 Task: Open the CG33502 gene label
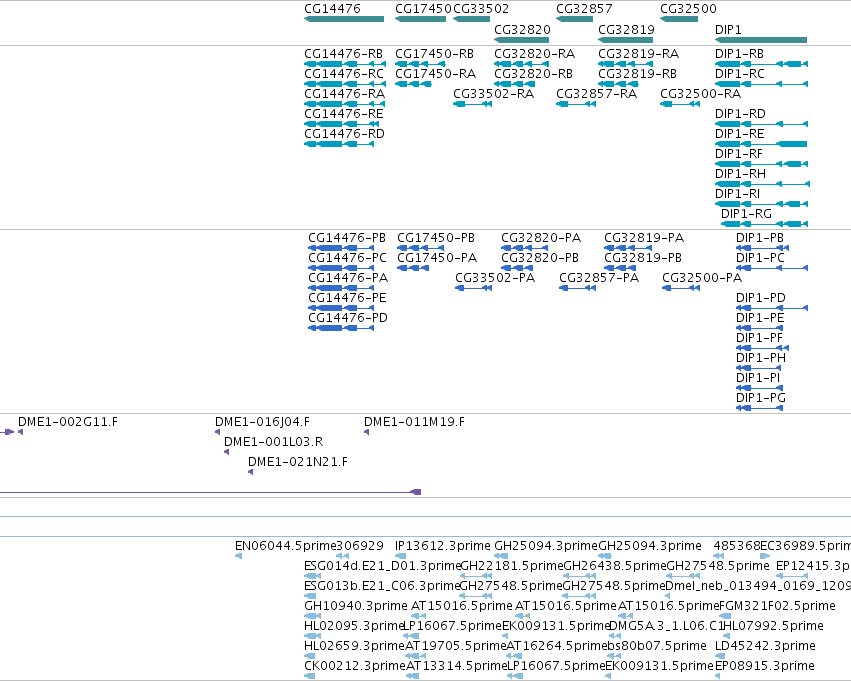[x=481, y=9]
